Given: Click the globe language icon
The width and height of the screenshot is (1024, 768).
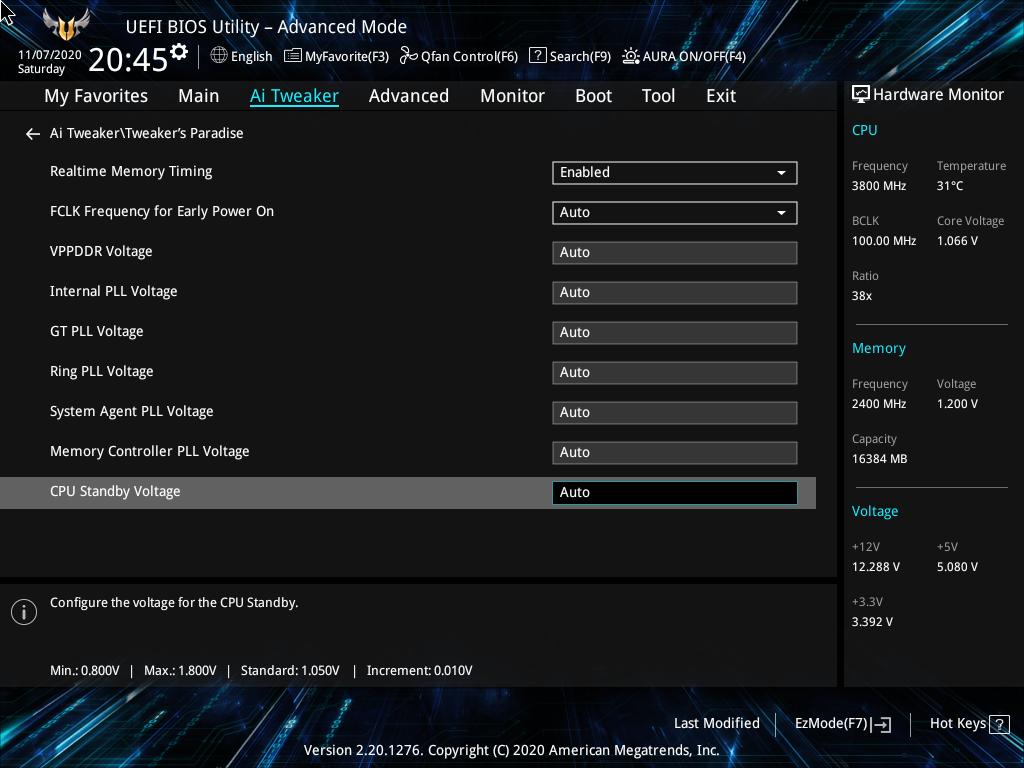Looking at the screenshot, I should coord(219,56).
